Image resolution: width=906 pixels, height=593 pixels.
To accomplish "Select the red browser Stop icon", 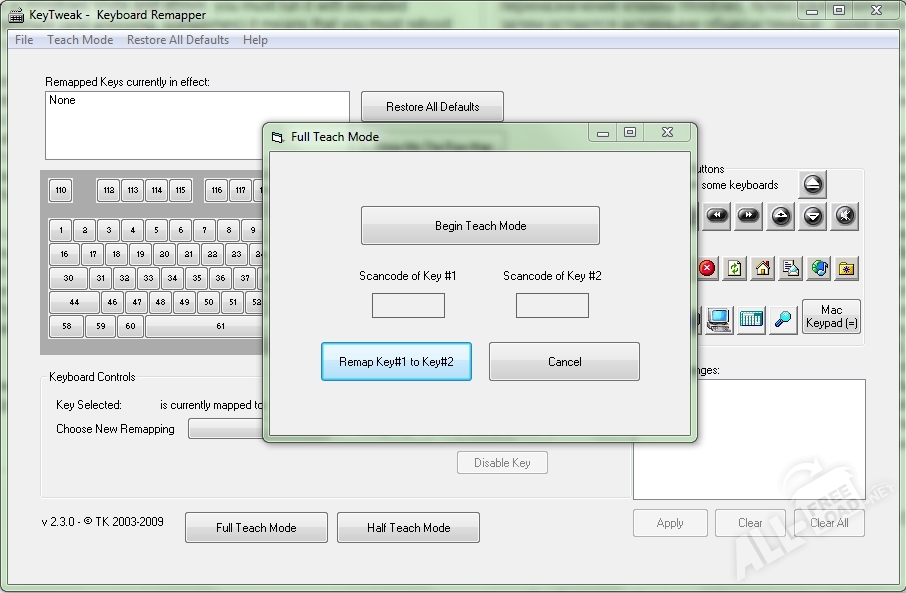I will pos(708,268).
